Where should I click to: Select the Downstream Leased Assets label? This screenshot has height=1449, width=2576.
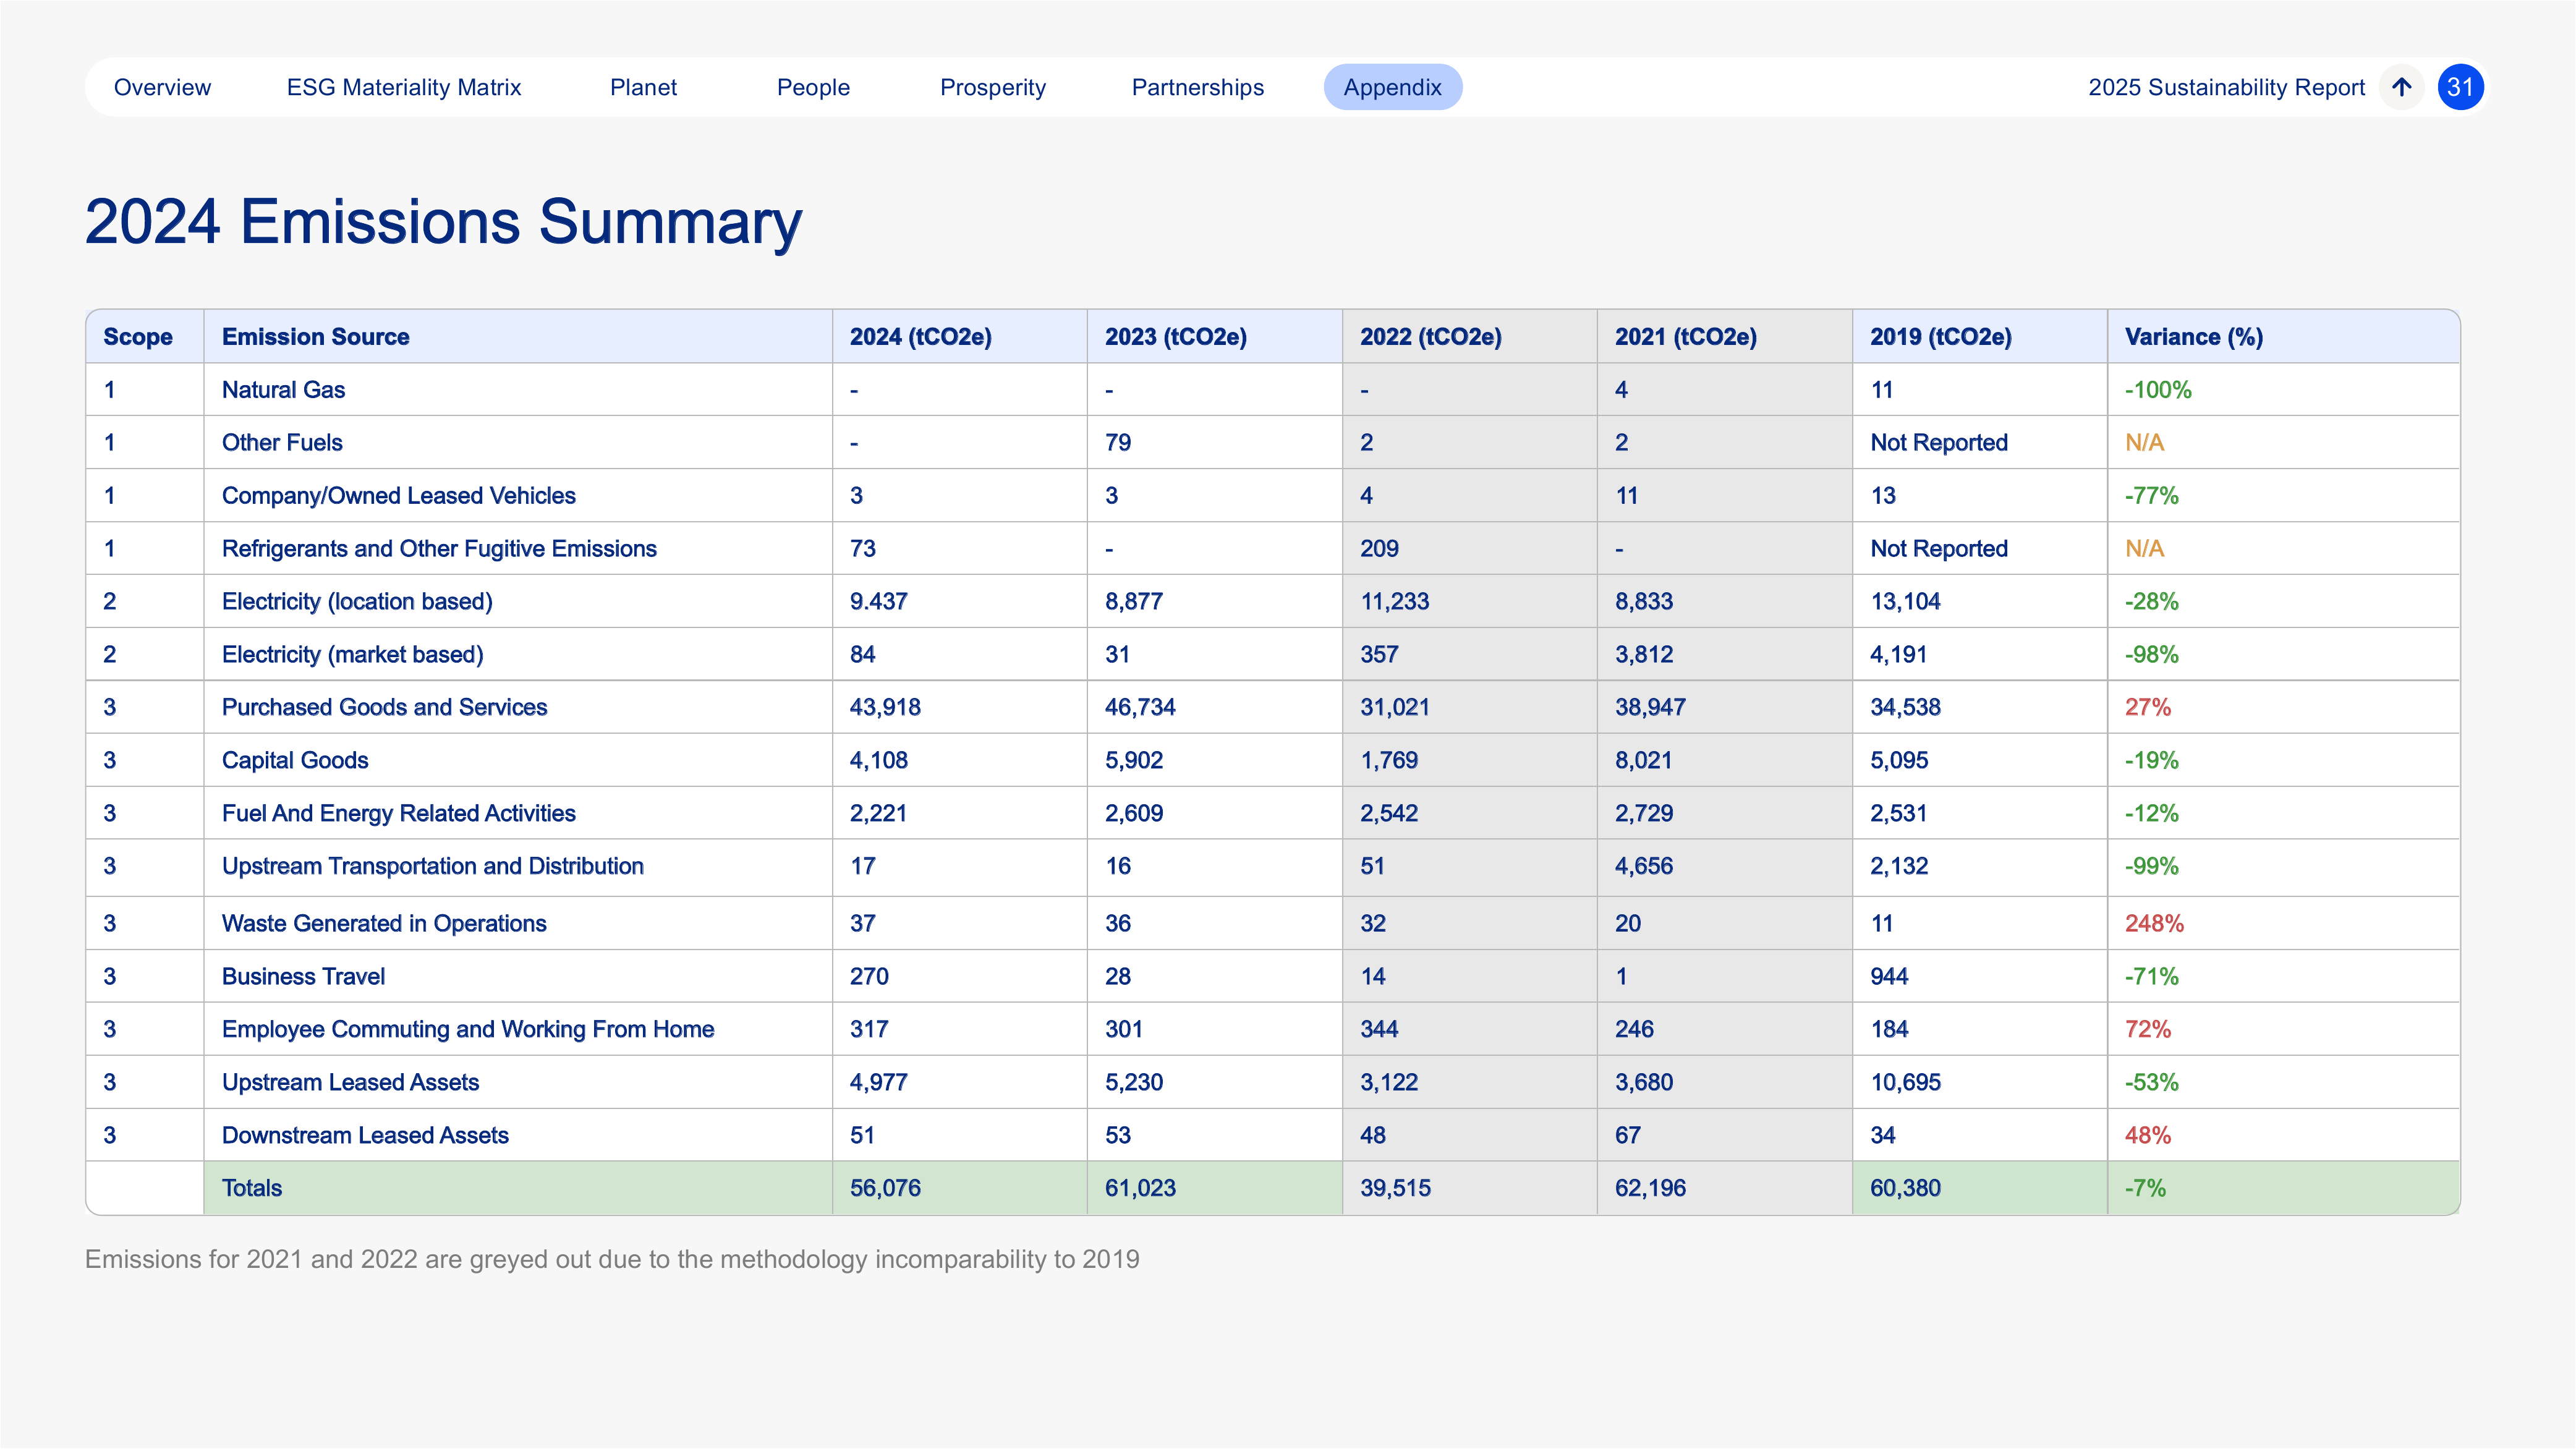365,1136
